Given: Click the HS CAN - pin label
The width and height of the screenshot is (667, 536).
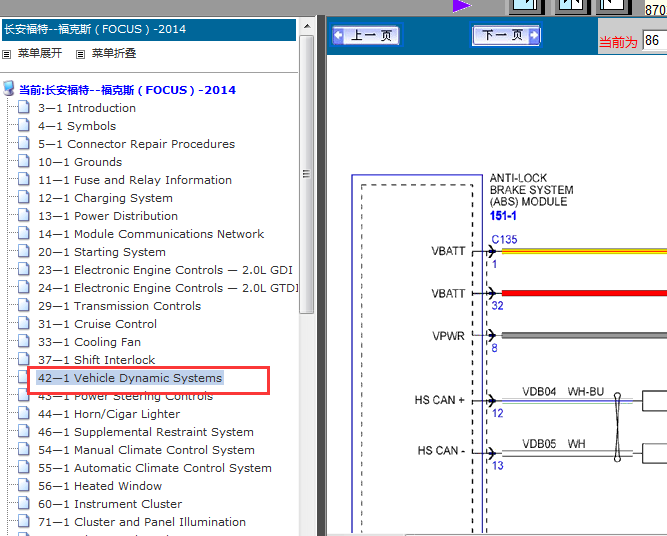Looking at the screenshot, I should click(441, 450).
